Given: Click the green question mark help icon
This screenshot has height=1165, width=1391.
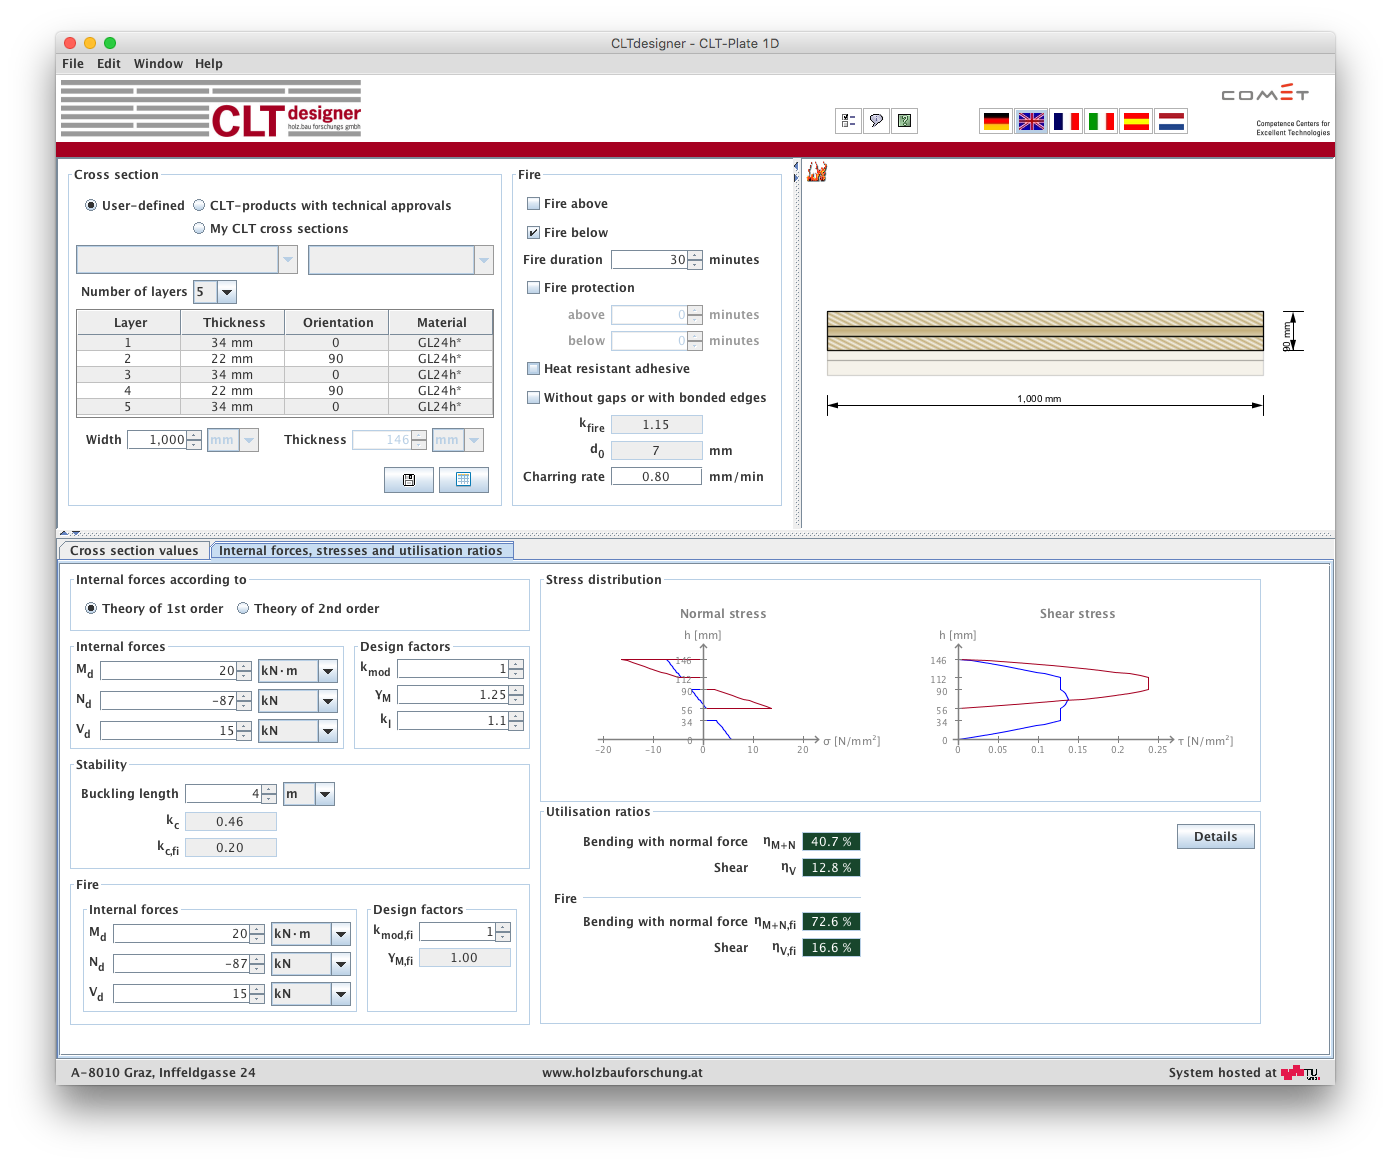Looking at the screenshot, I should coord(904,121).
